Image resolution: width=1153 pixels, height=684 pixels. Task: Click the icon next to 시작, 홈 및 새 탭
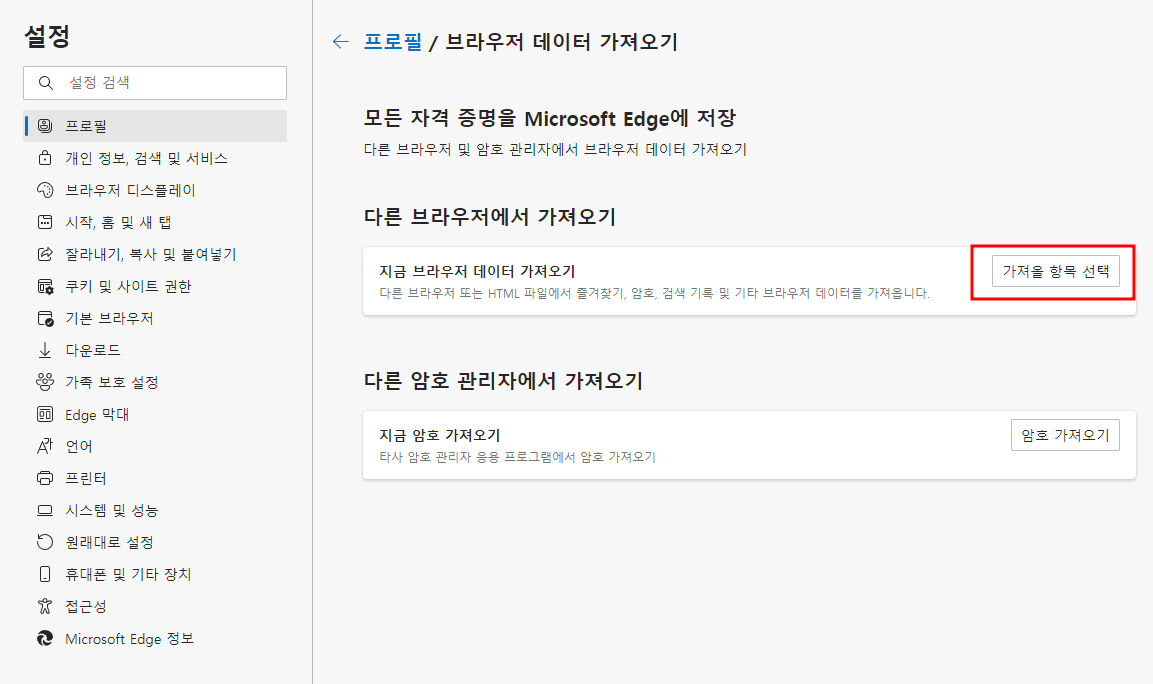pyautogui.click(x=45, y=222)
